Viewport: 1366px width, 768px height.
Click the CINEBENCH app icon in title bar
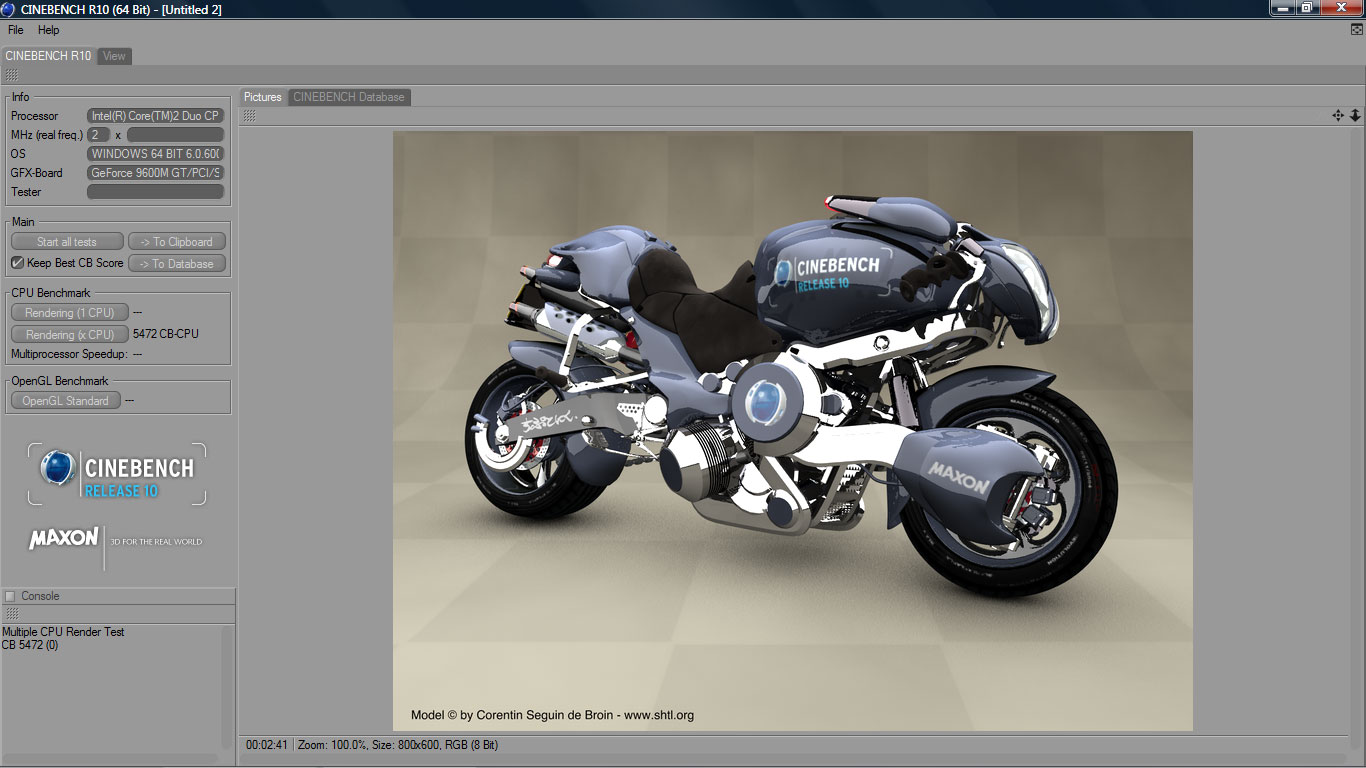[9, 9]
